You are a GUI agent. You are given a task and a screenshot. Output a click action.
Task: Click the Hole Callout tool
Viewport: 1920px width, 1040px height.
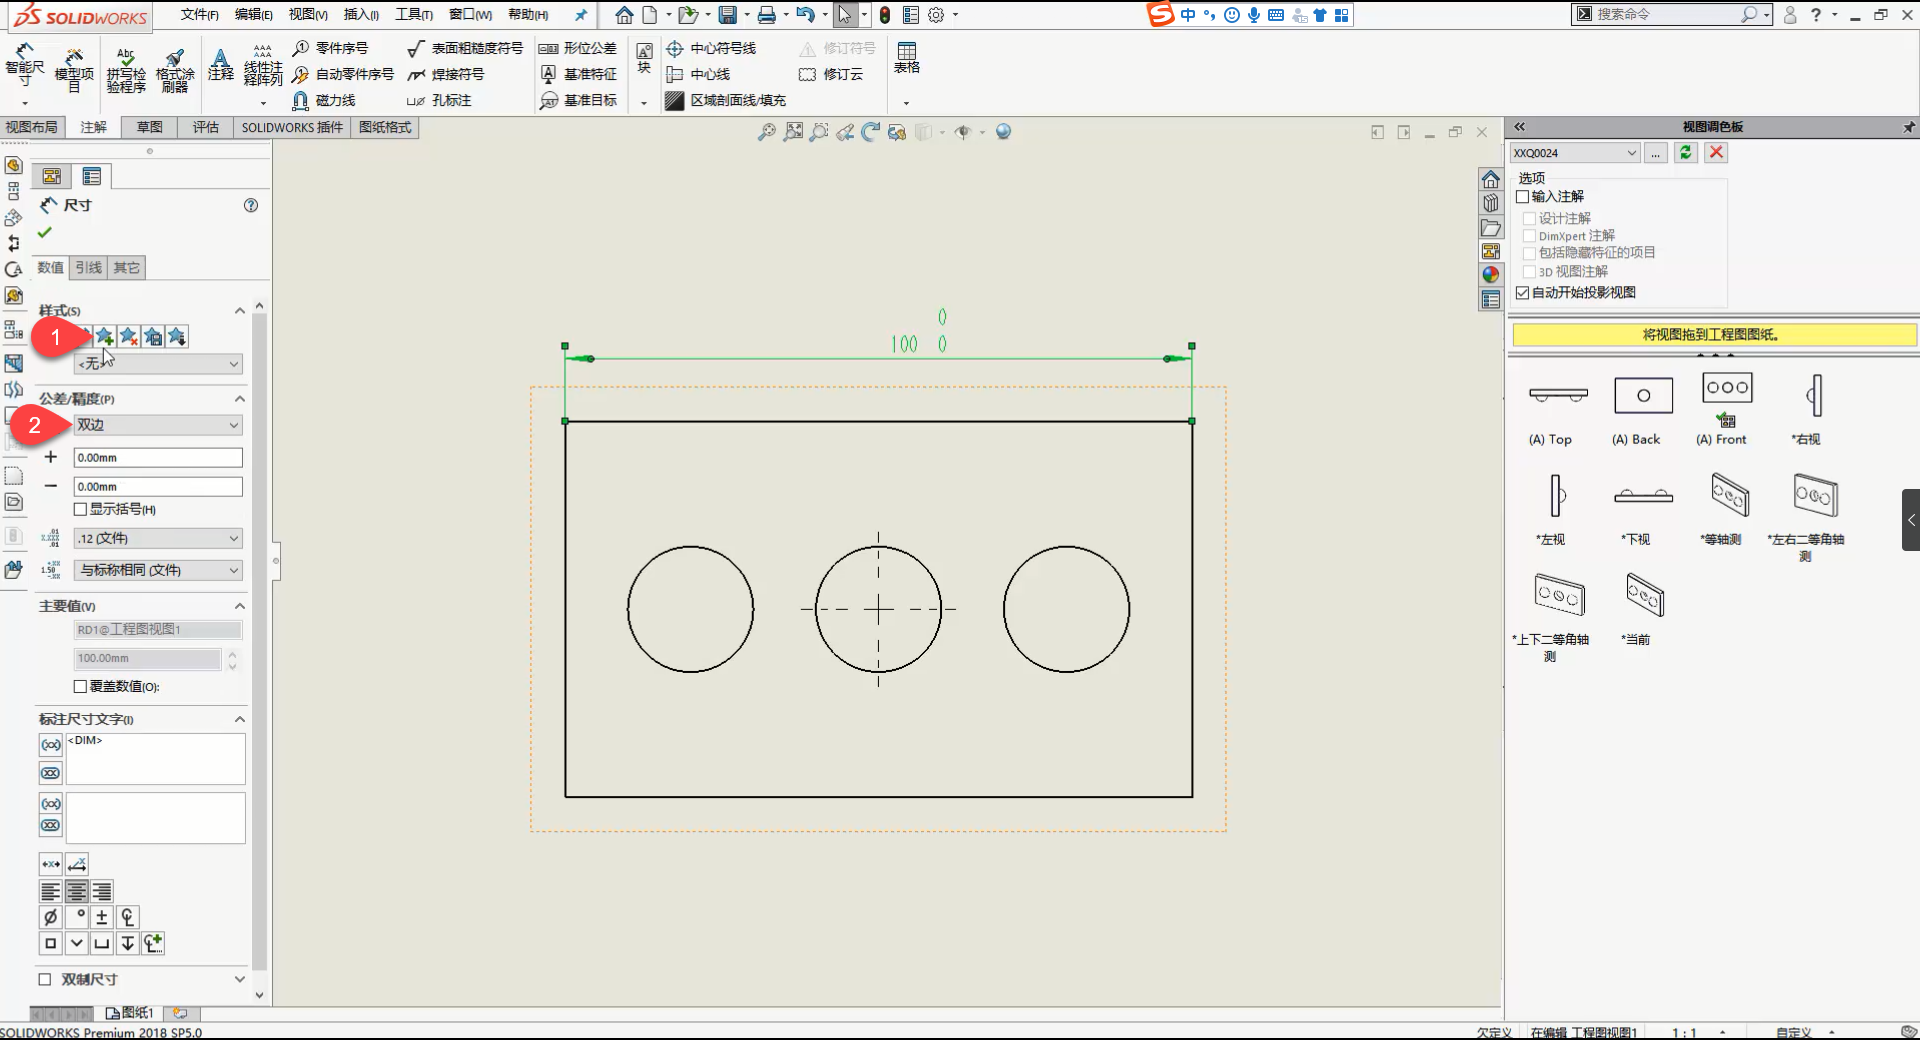439,100
